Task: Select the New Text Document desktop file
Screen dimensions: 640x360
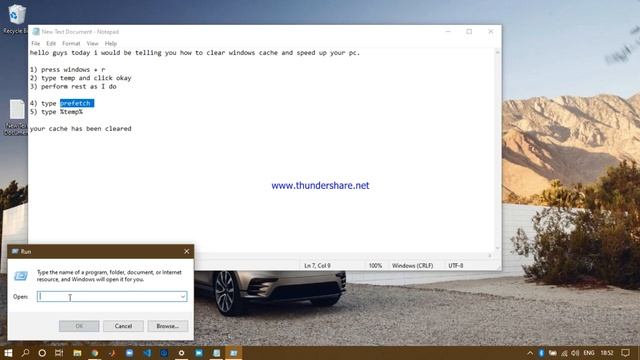Action: pos(16,118)
